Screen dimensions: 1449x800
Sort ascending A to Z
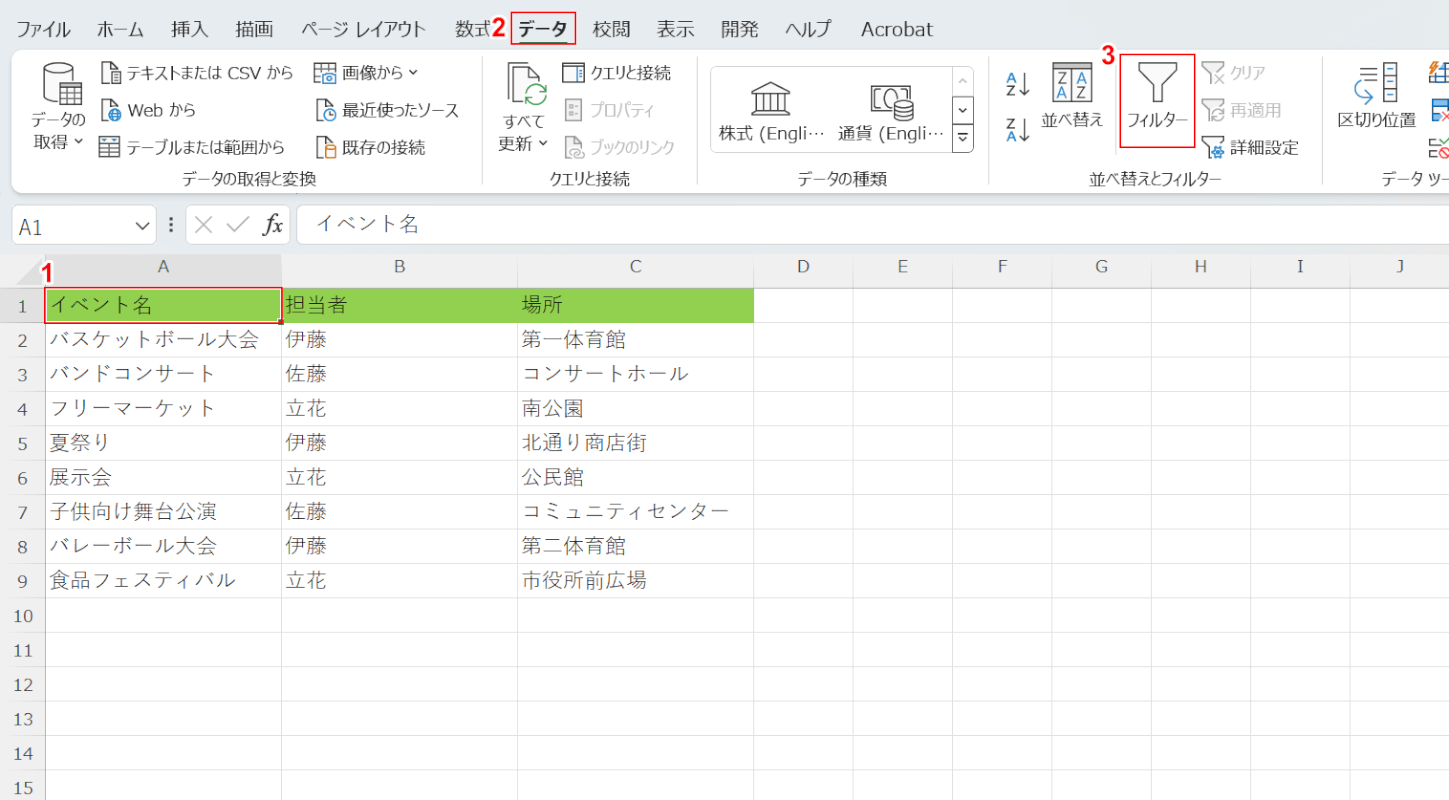pos(1017,85)
